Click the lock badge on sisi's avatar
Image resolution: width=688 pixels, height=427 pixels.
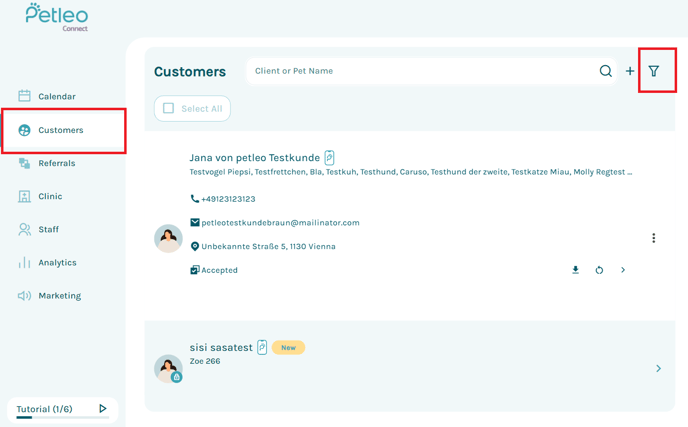(x=176, y=377)
